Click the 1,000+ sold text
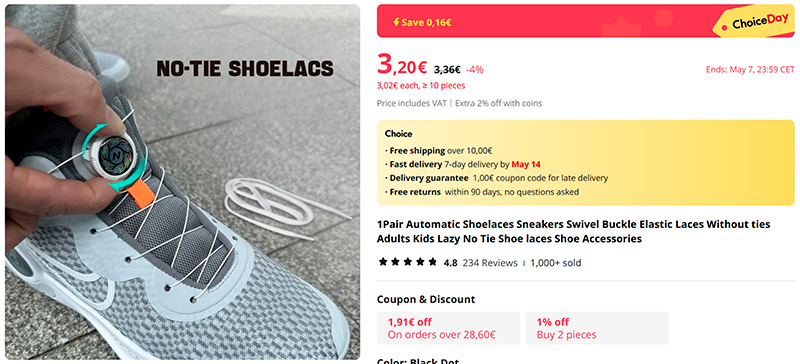Image resolution: width=800 pixels, height=364 pixels. tap(556, 263)
